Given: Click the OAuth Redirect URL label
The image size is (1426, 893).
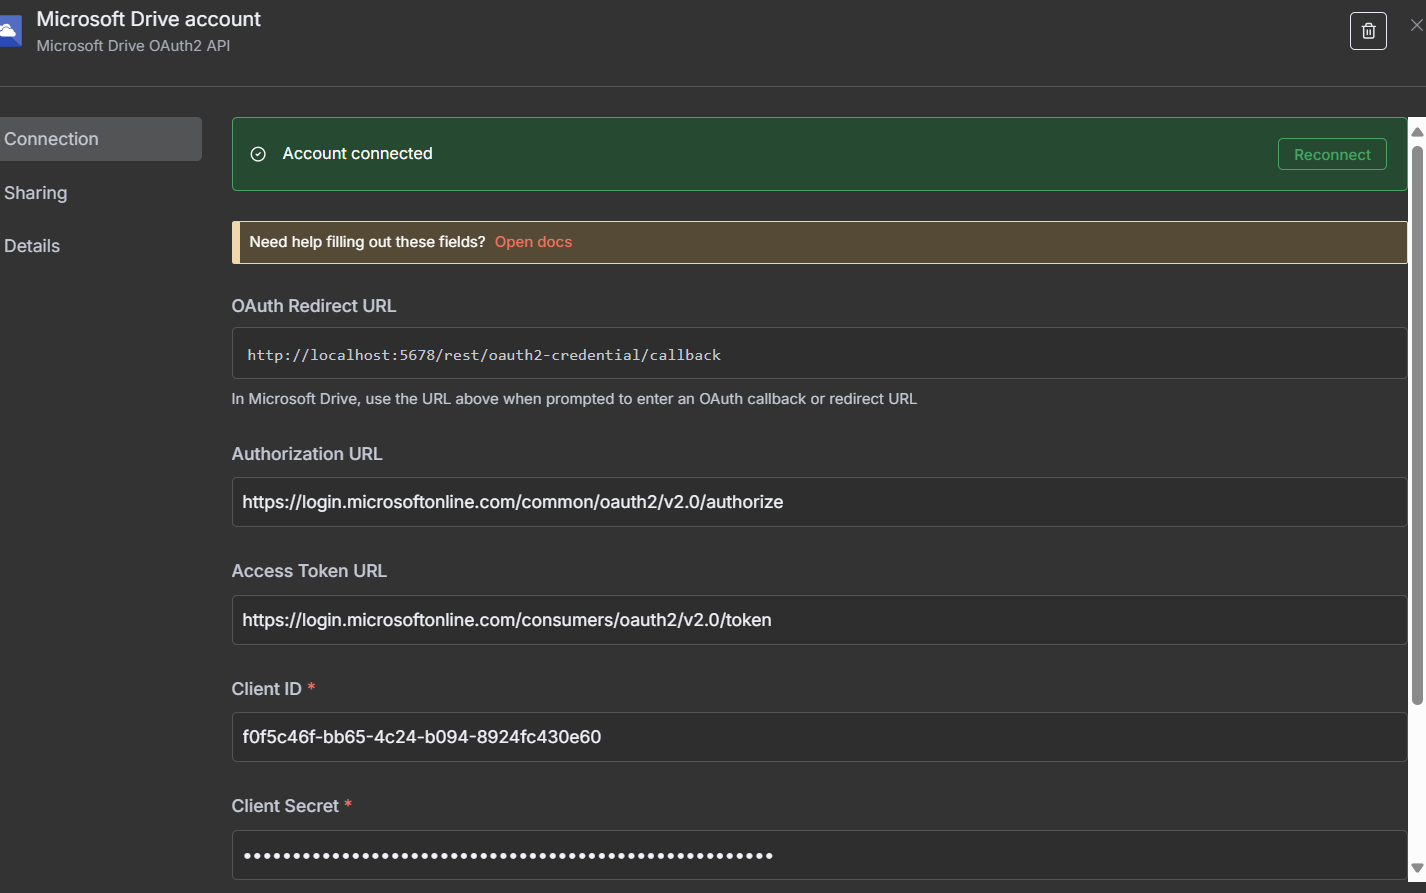Looking at the screenshot, I should 314,306.
